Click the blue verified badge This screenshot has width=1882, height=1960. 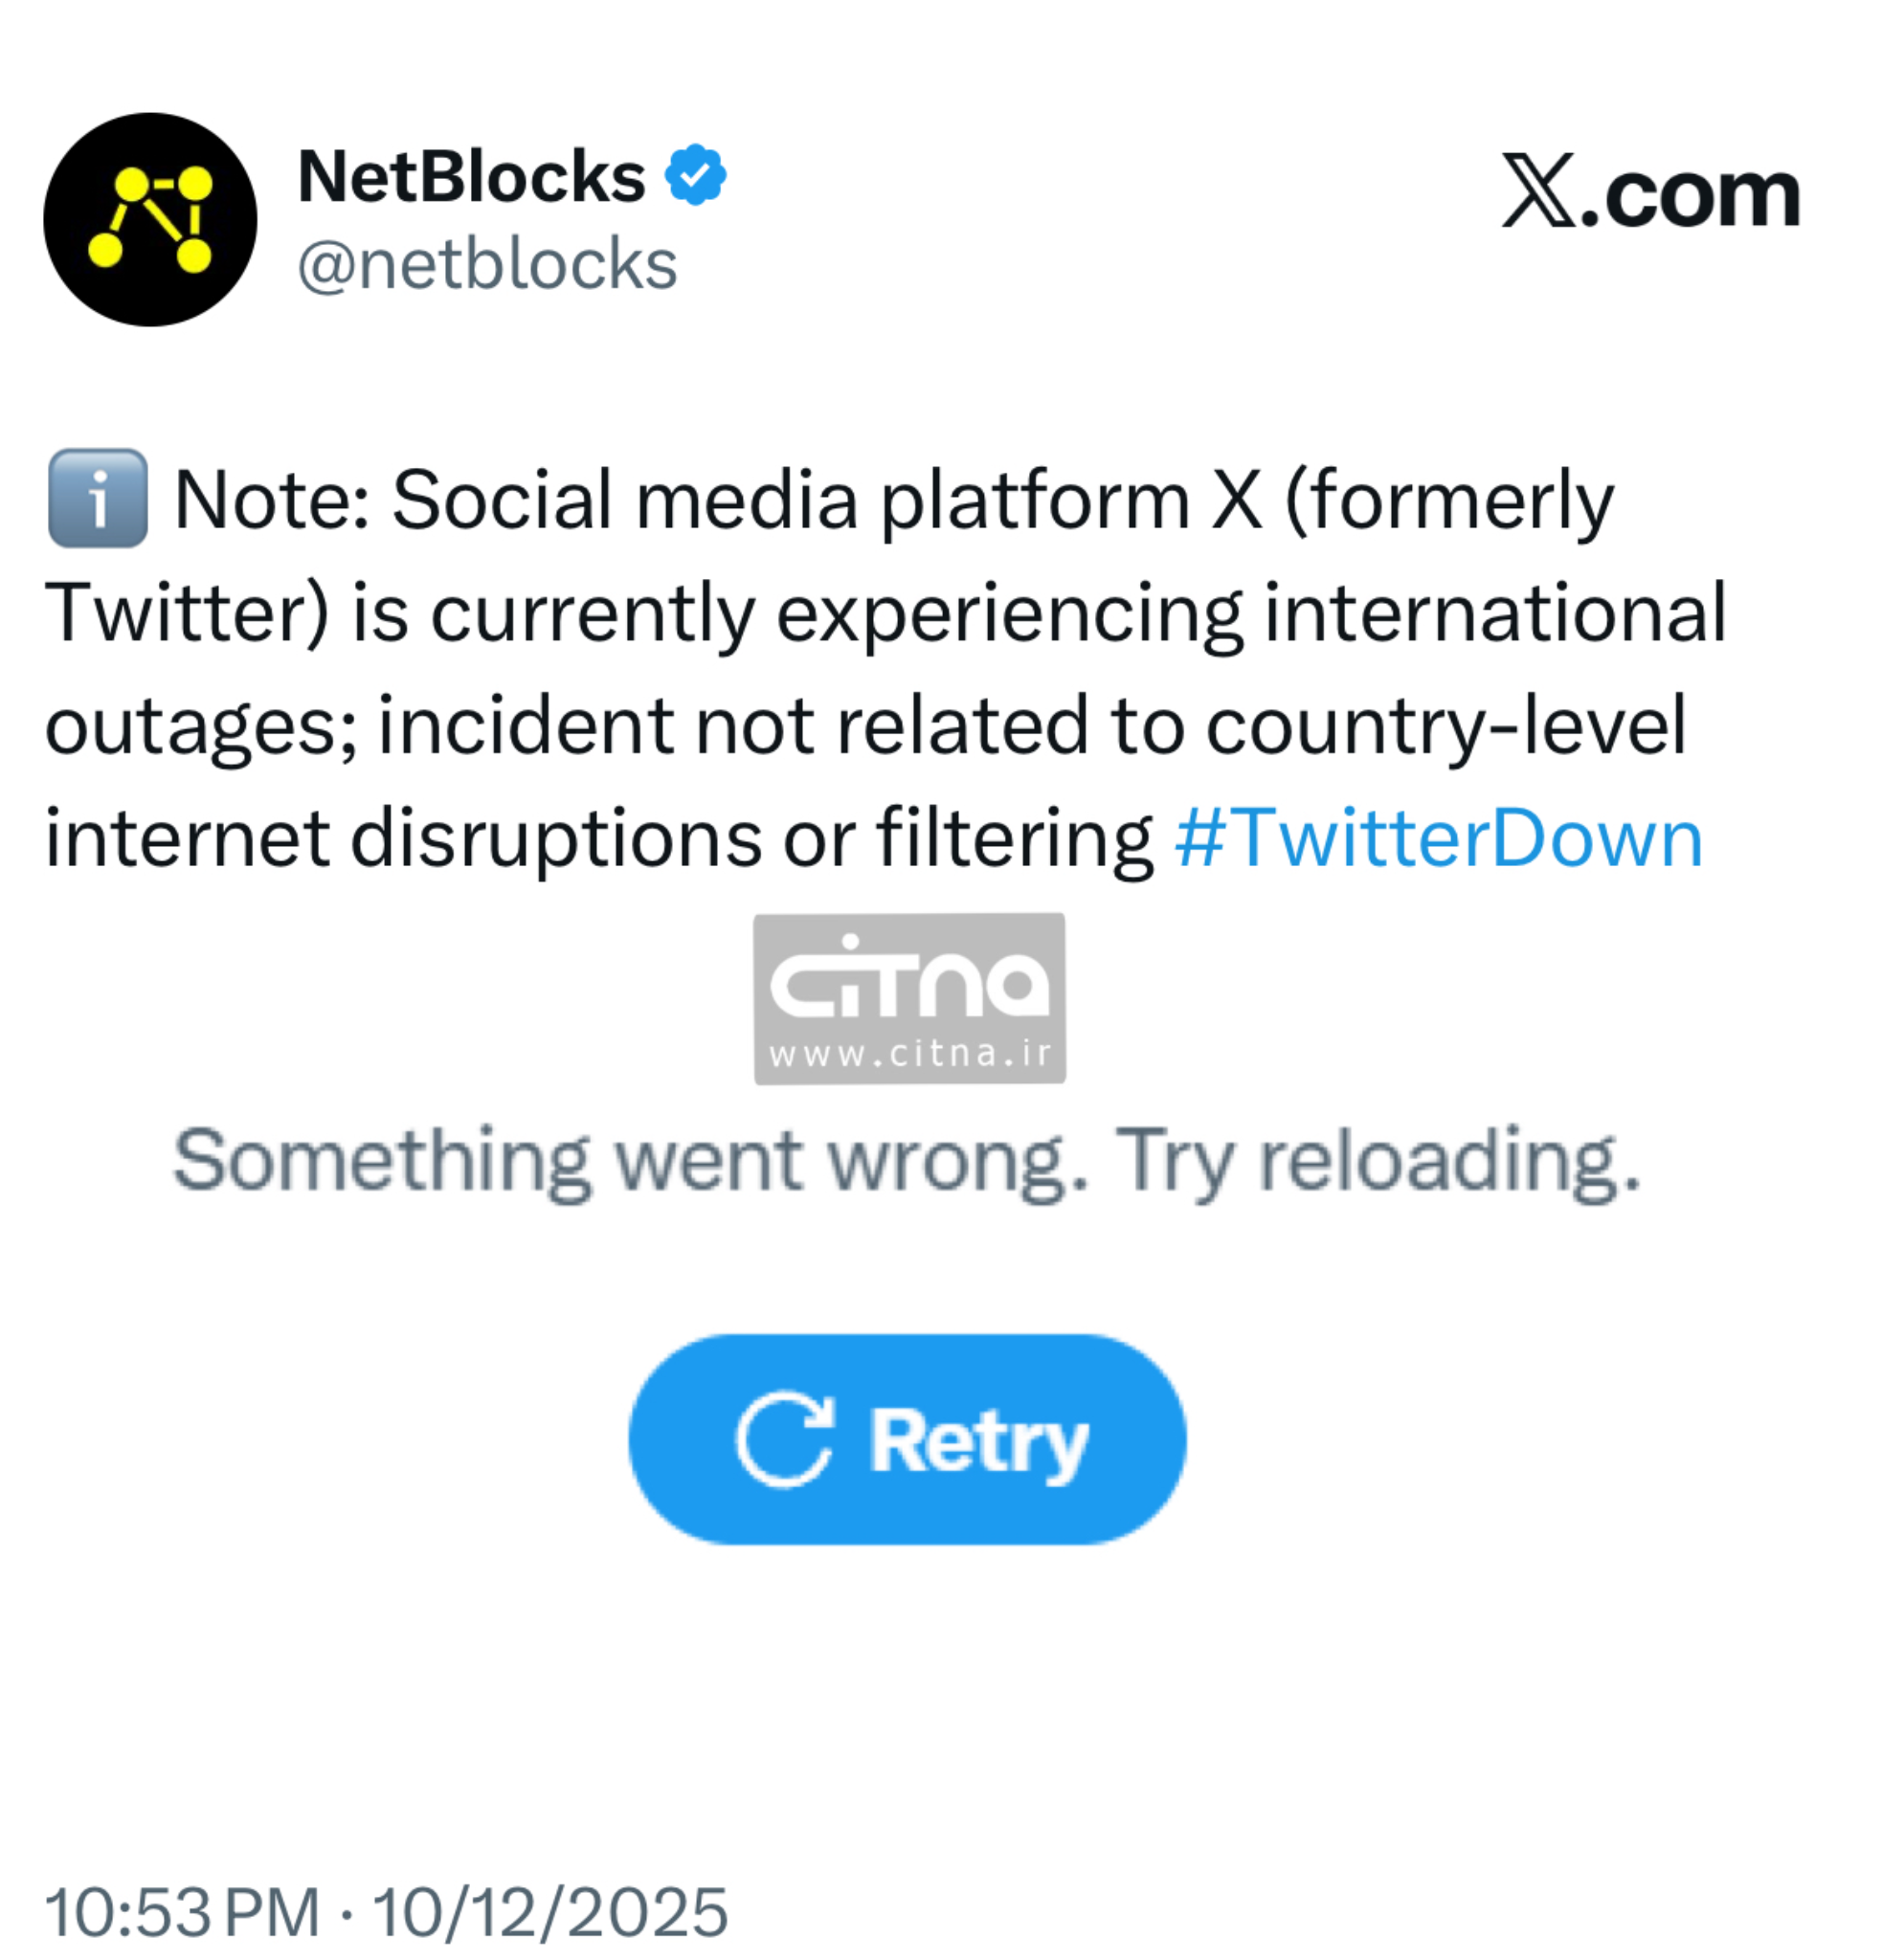(x=696, y=176)
